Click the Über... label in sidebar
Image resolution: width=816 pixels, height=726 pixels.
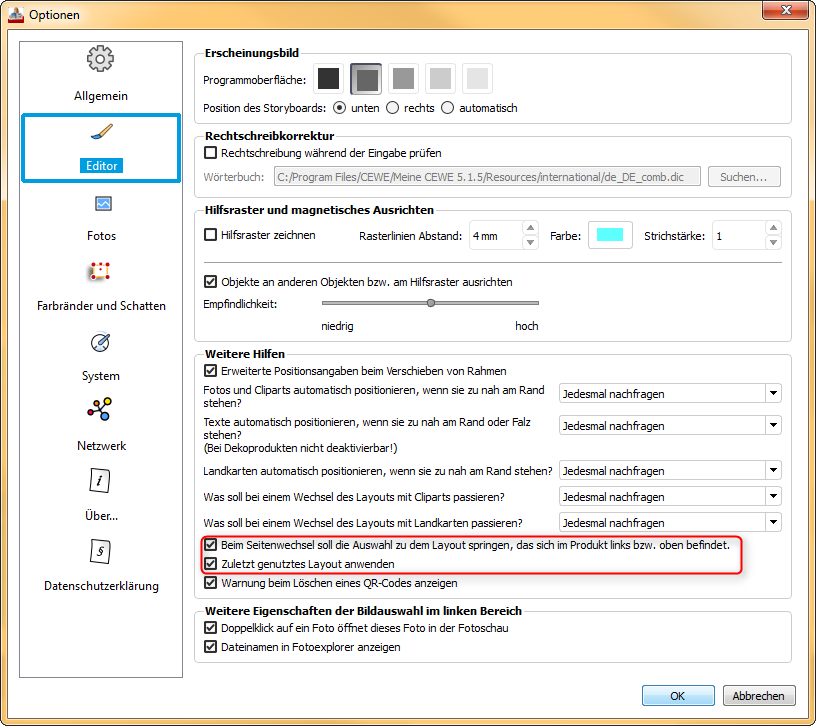point(101,516)
